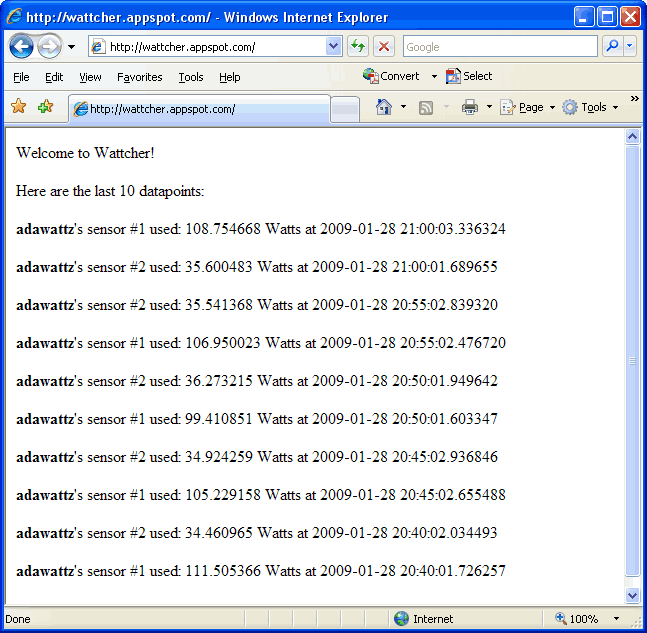
Task: Open the zoom level dropdown arrow
Action: [616, 619]
